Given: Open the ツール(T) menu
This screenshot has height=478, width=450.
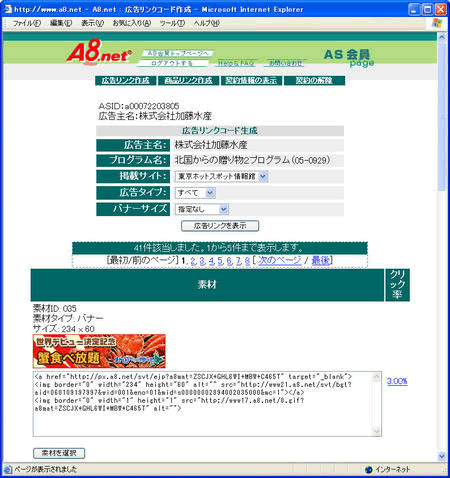Looking at the screenshot, I should coord(172,23).
